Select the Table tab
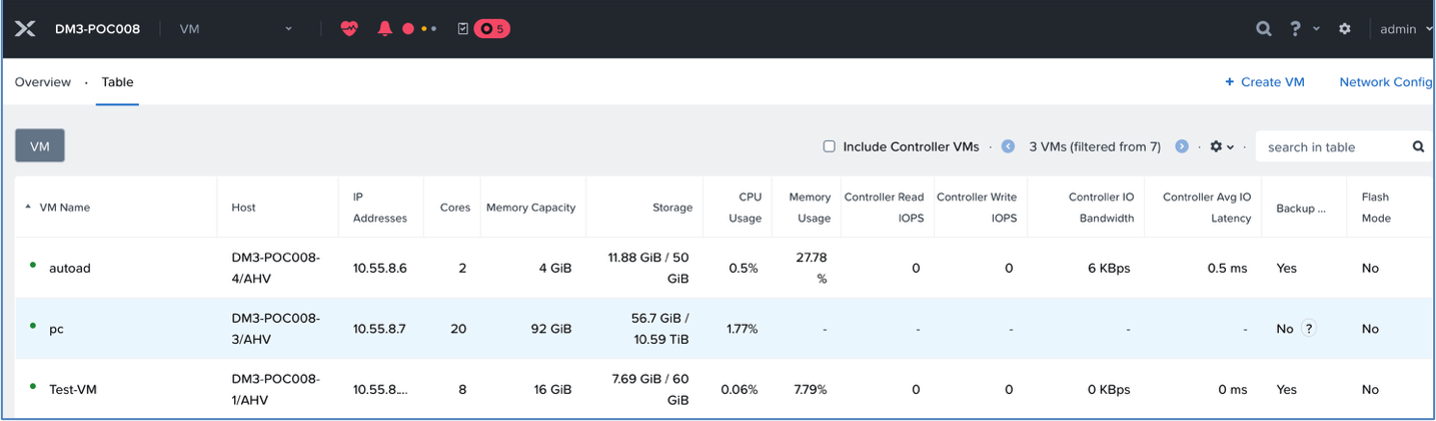Viewport: 1436px width, 421px height. [x=117, y=82]
